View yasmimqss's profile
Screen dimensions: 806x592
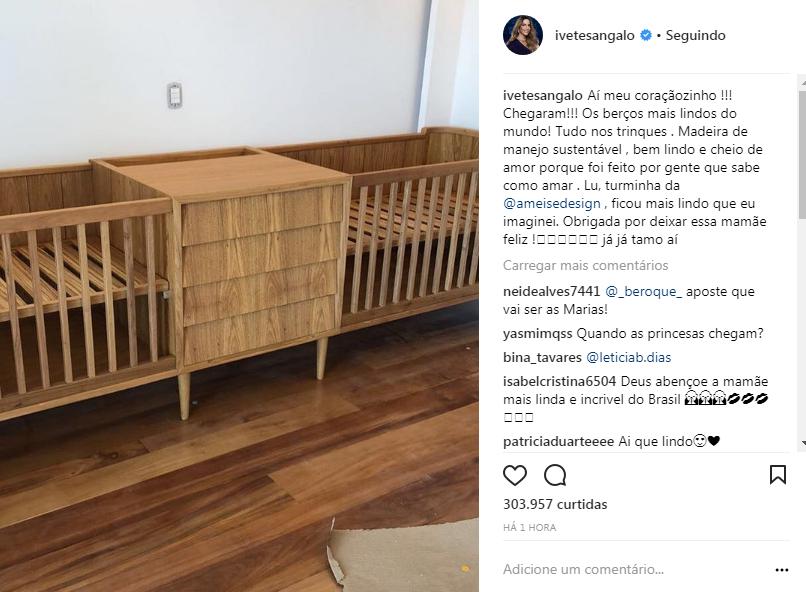coord(537,334)
